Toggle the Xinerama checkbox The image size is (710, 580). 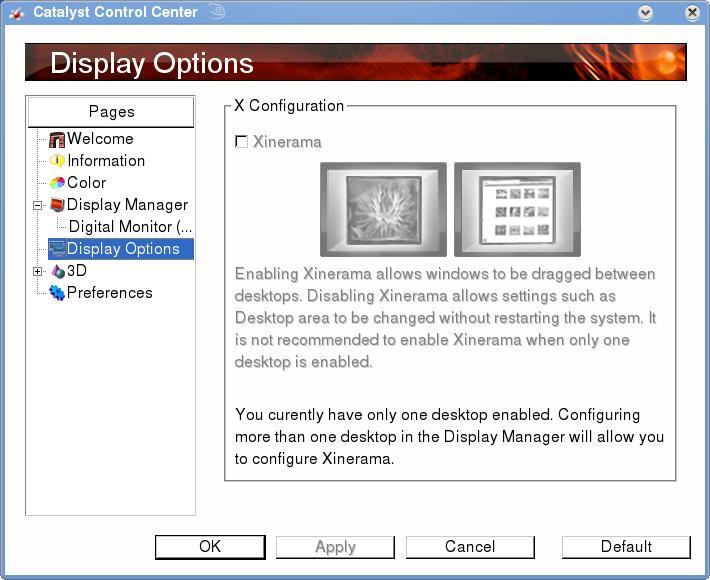pyautogui.click(x=241, y=142)
